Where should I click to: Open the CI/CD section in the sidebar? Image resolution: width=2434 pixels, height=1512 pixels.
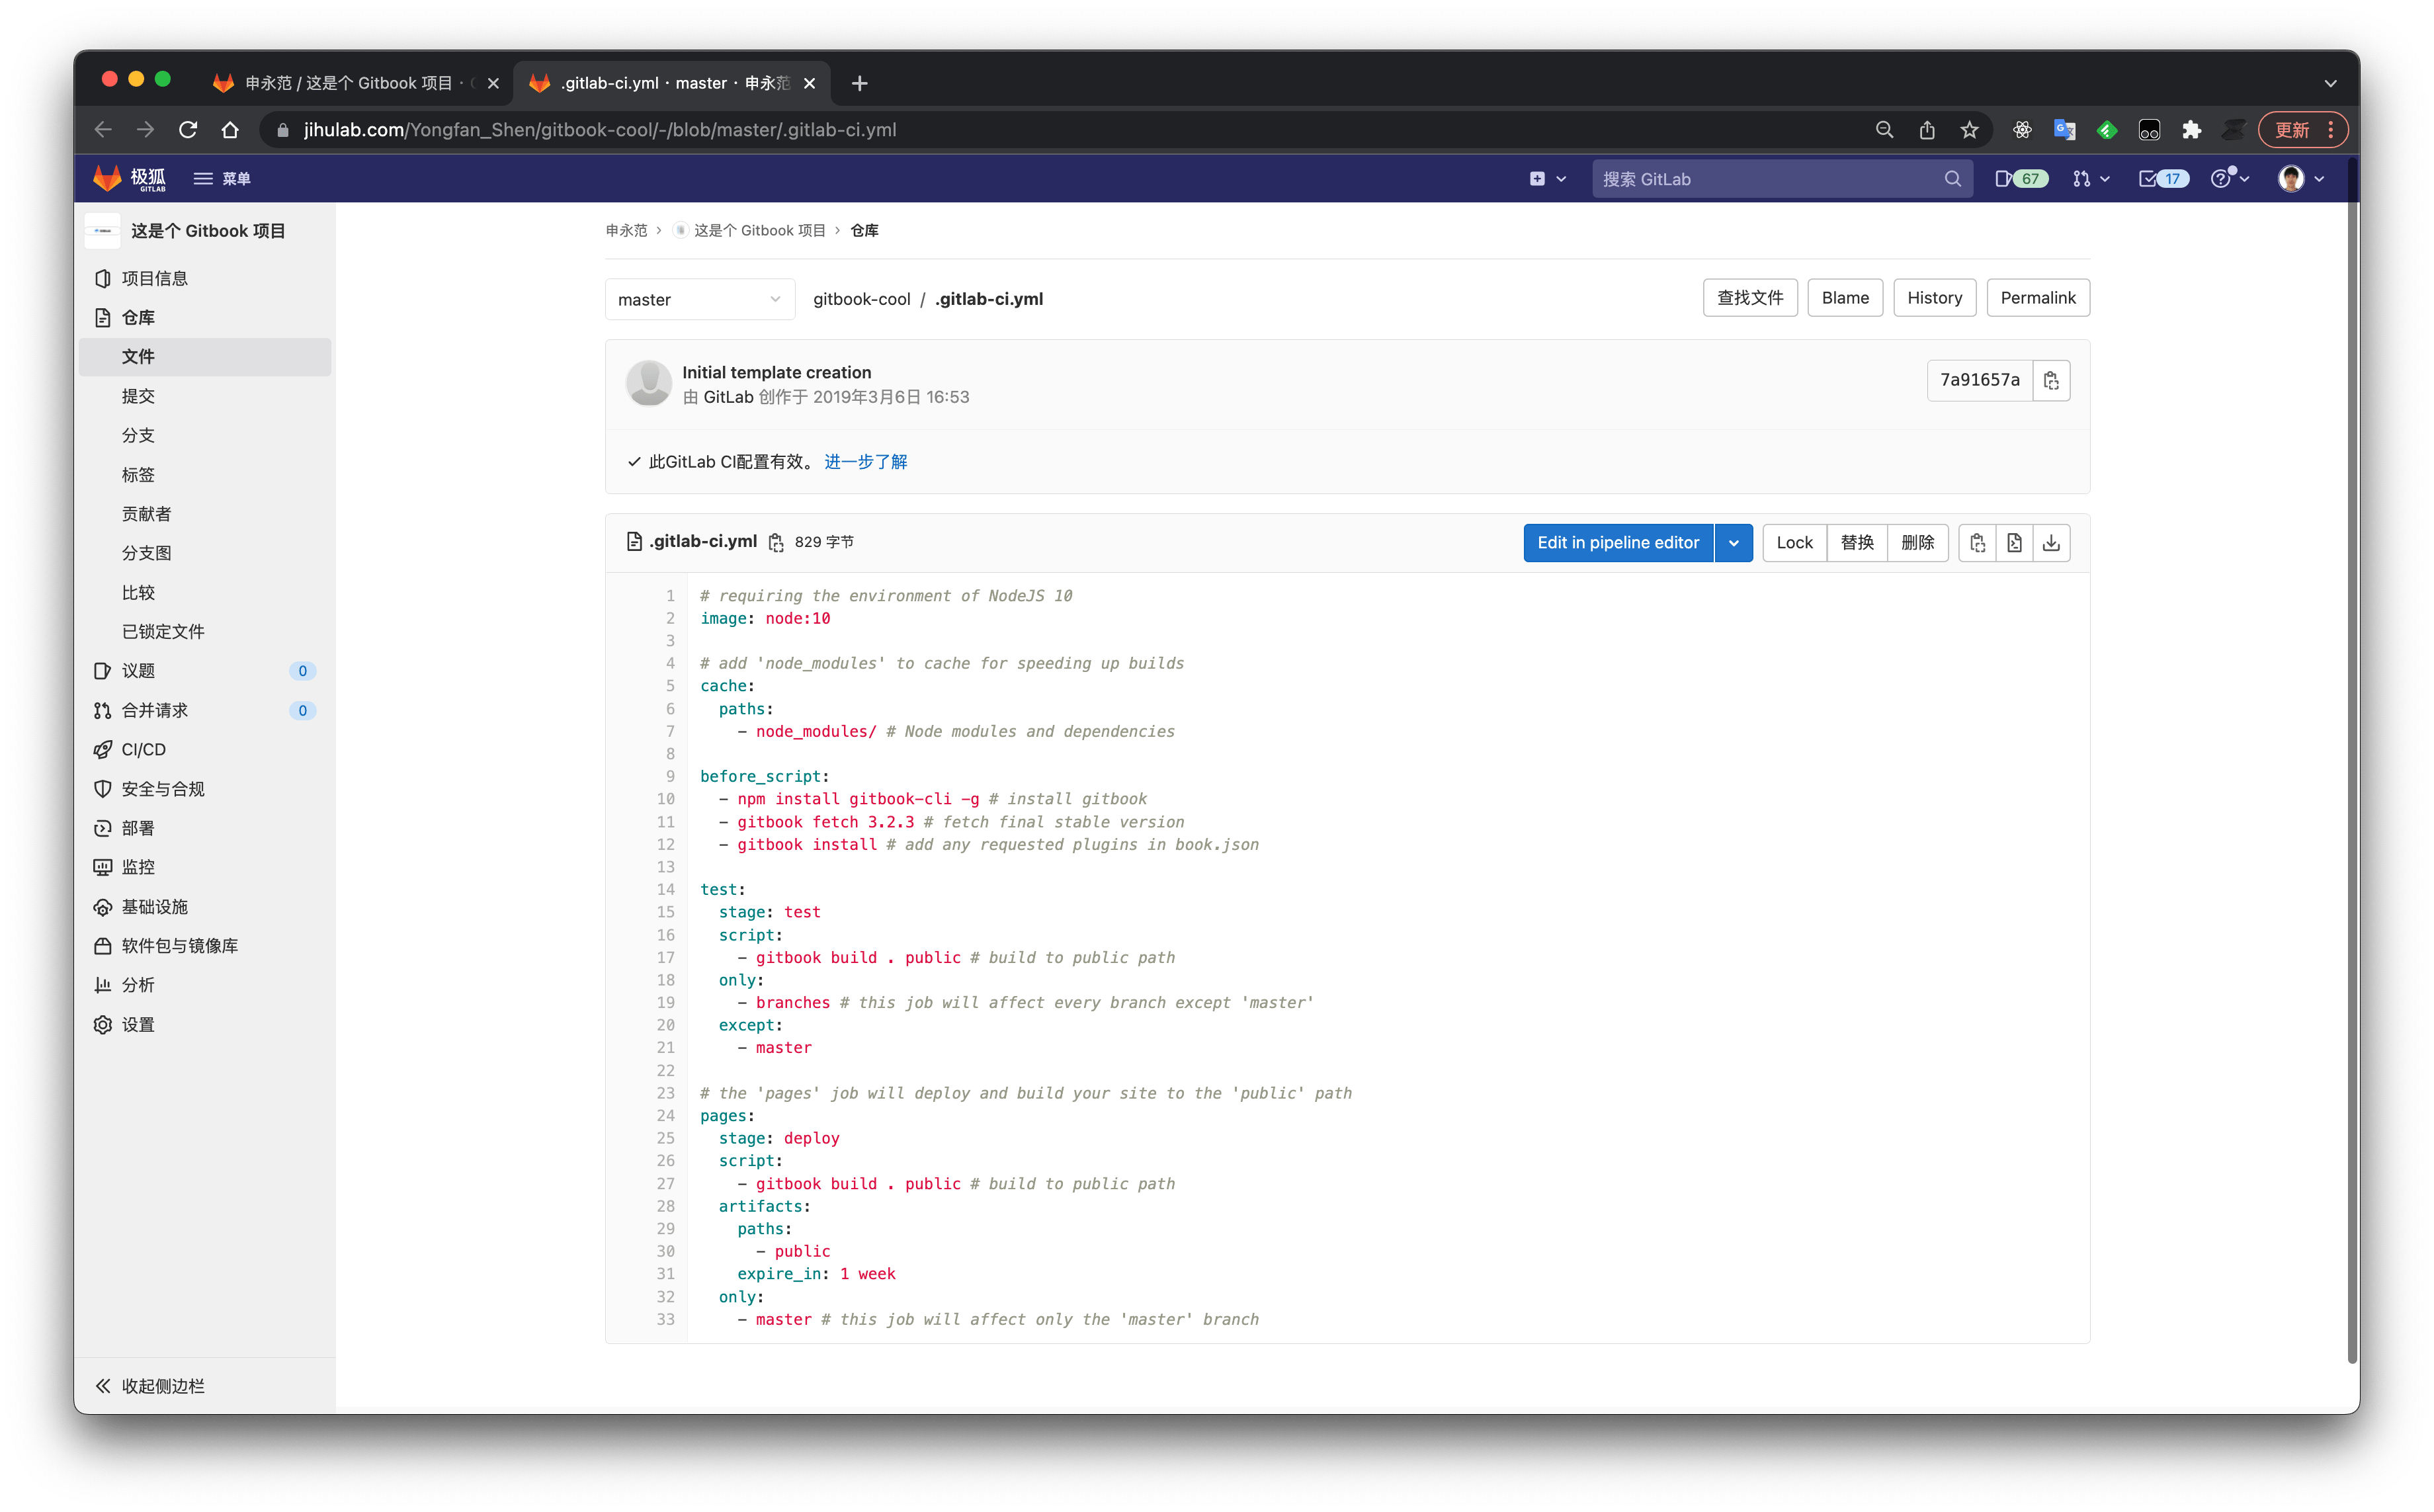143,749
